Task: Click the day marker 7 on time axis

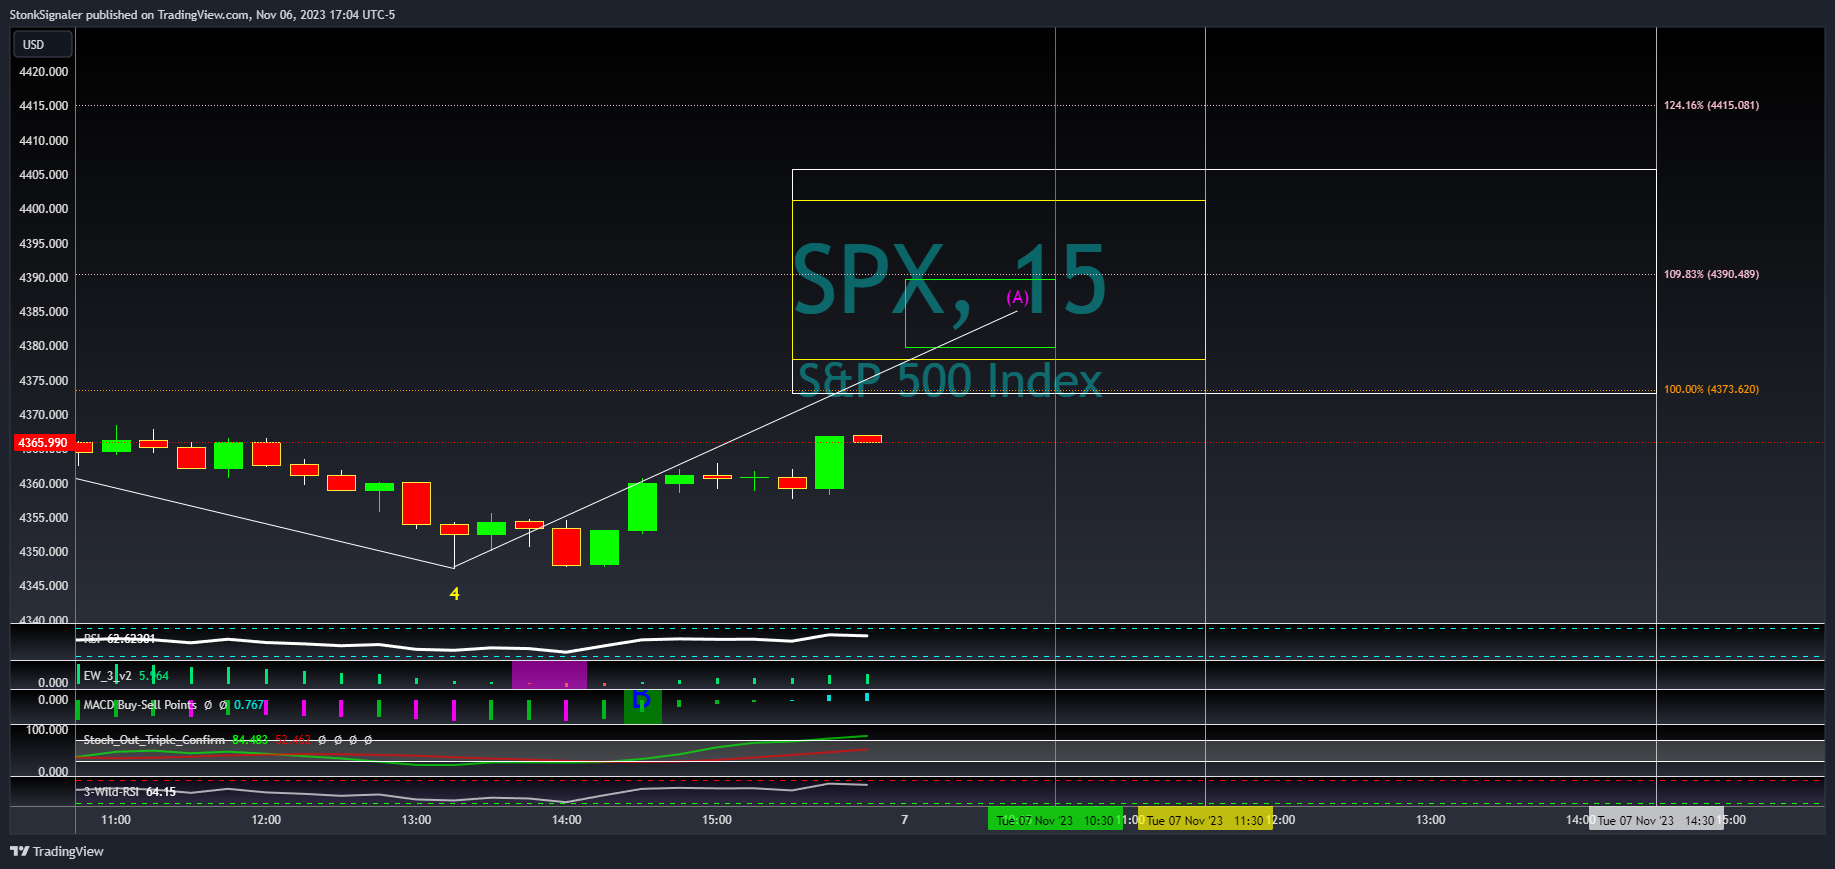Action: (x=904, y=820)
